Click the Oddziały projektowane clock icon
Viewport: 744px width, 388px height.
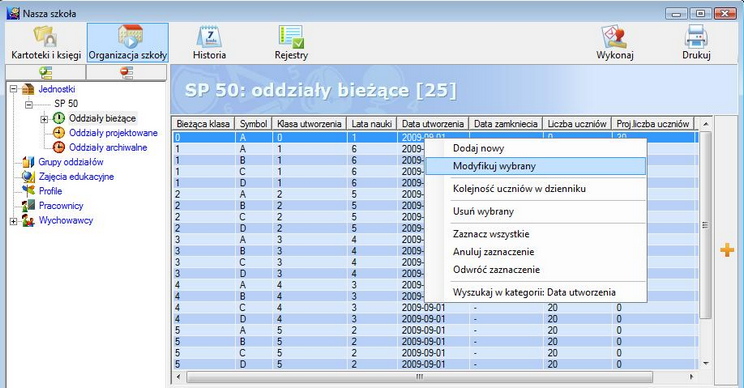tap(59, 133)
